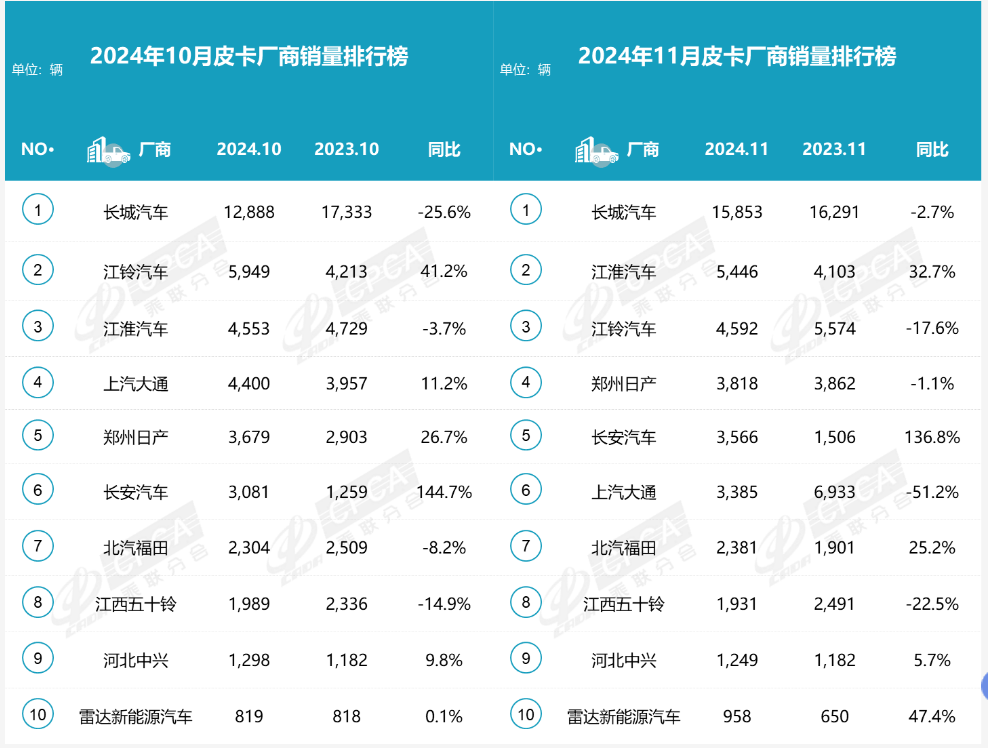Click the sales value 5,446
Screen dimensions: 988x748
pos(737,272)
